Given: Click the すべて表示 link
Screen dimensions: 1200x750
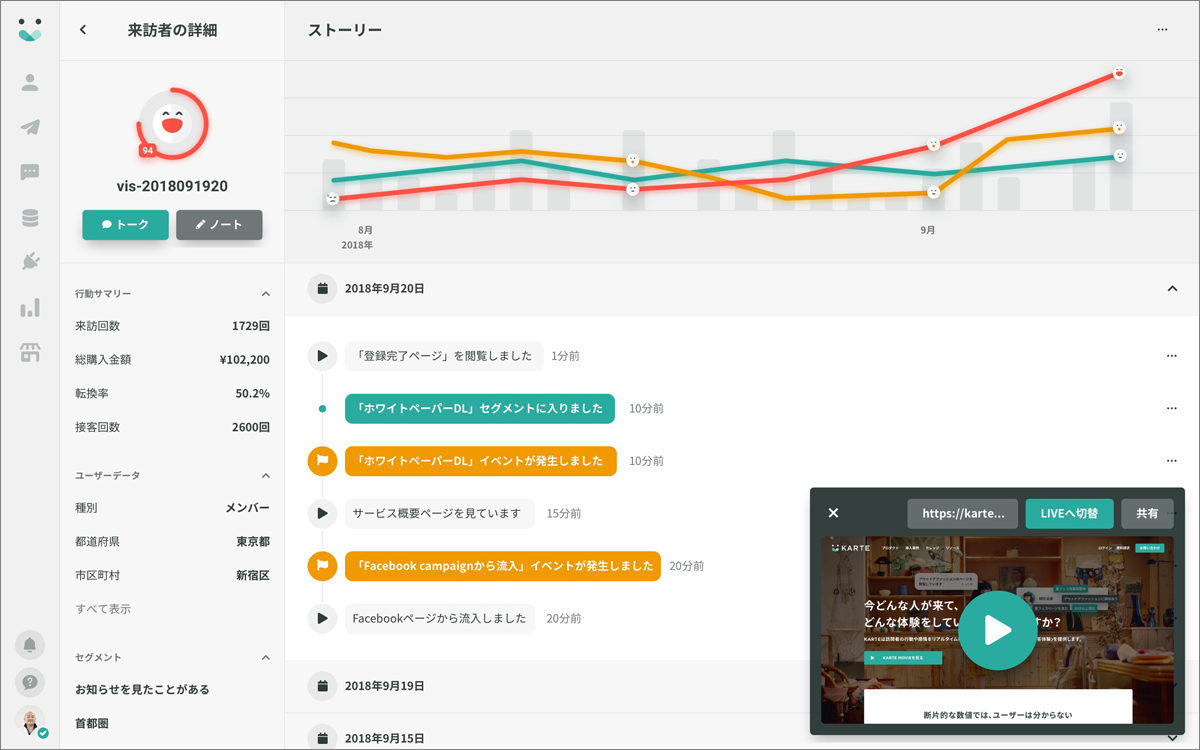Looking at the screenshot, I should [103, 609].
